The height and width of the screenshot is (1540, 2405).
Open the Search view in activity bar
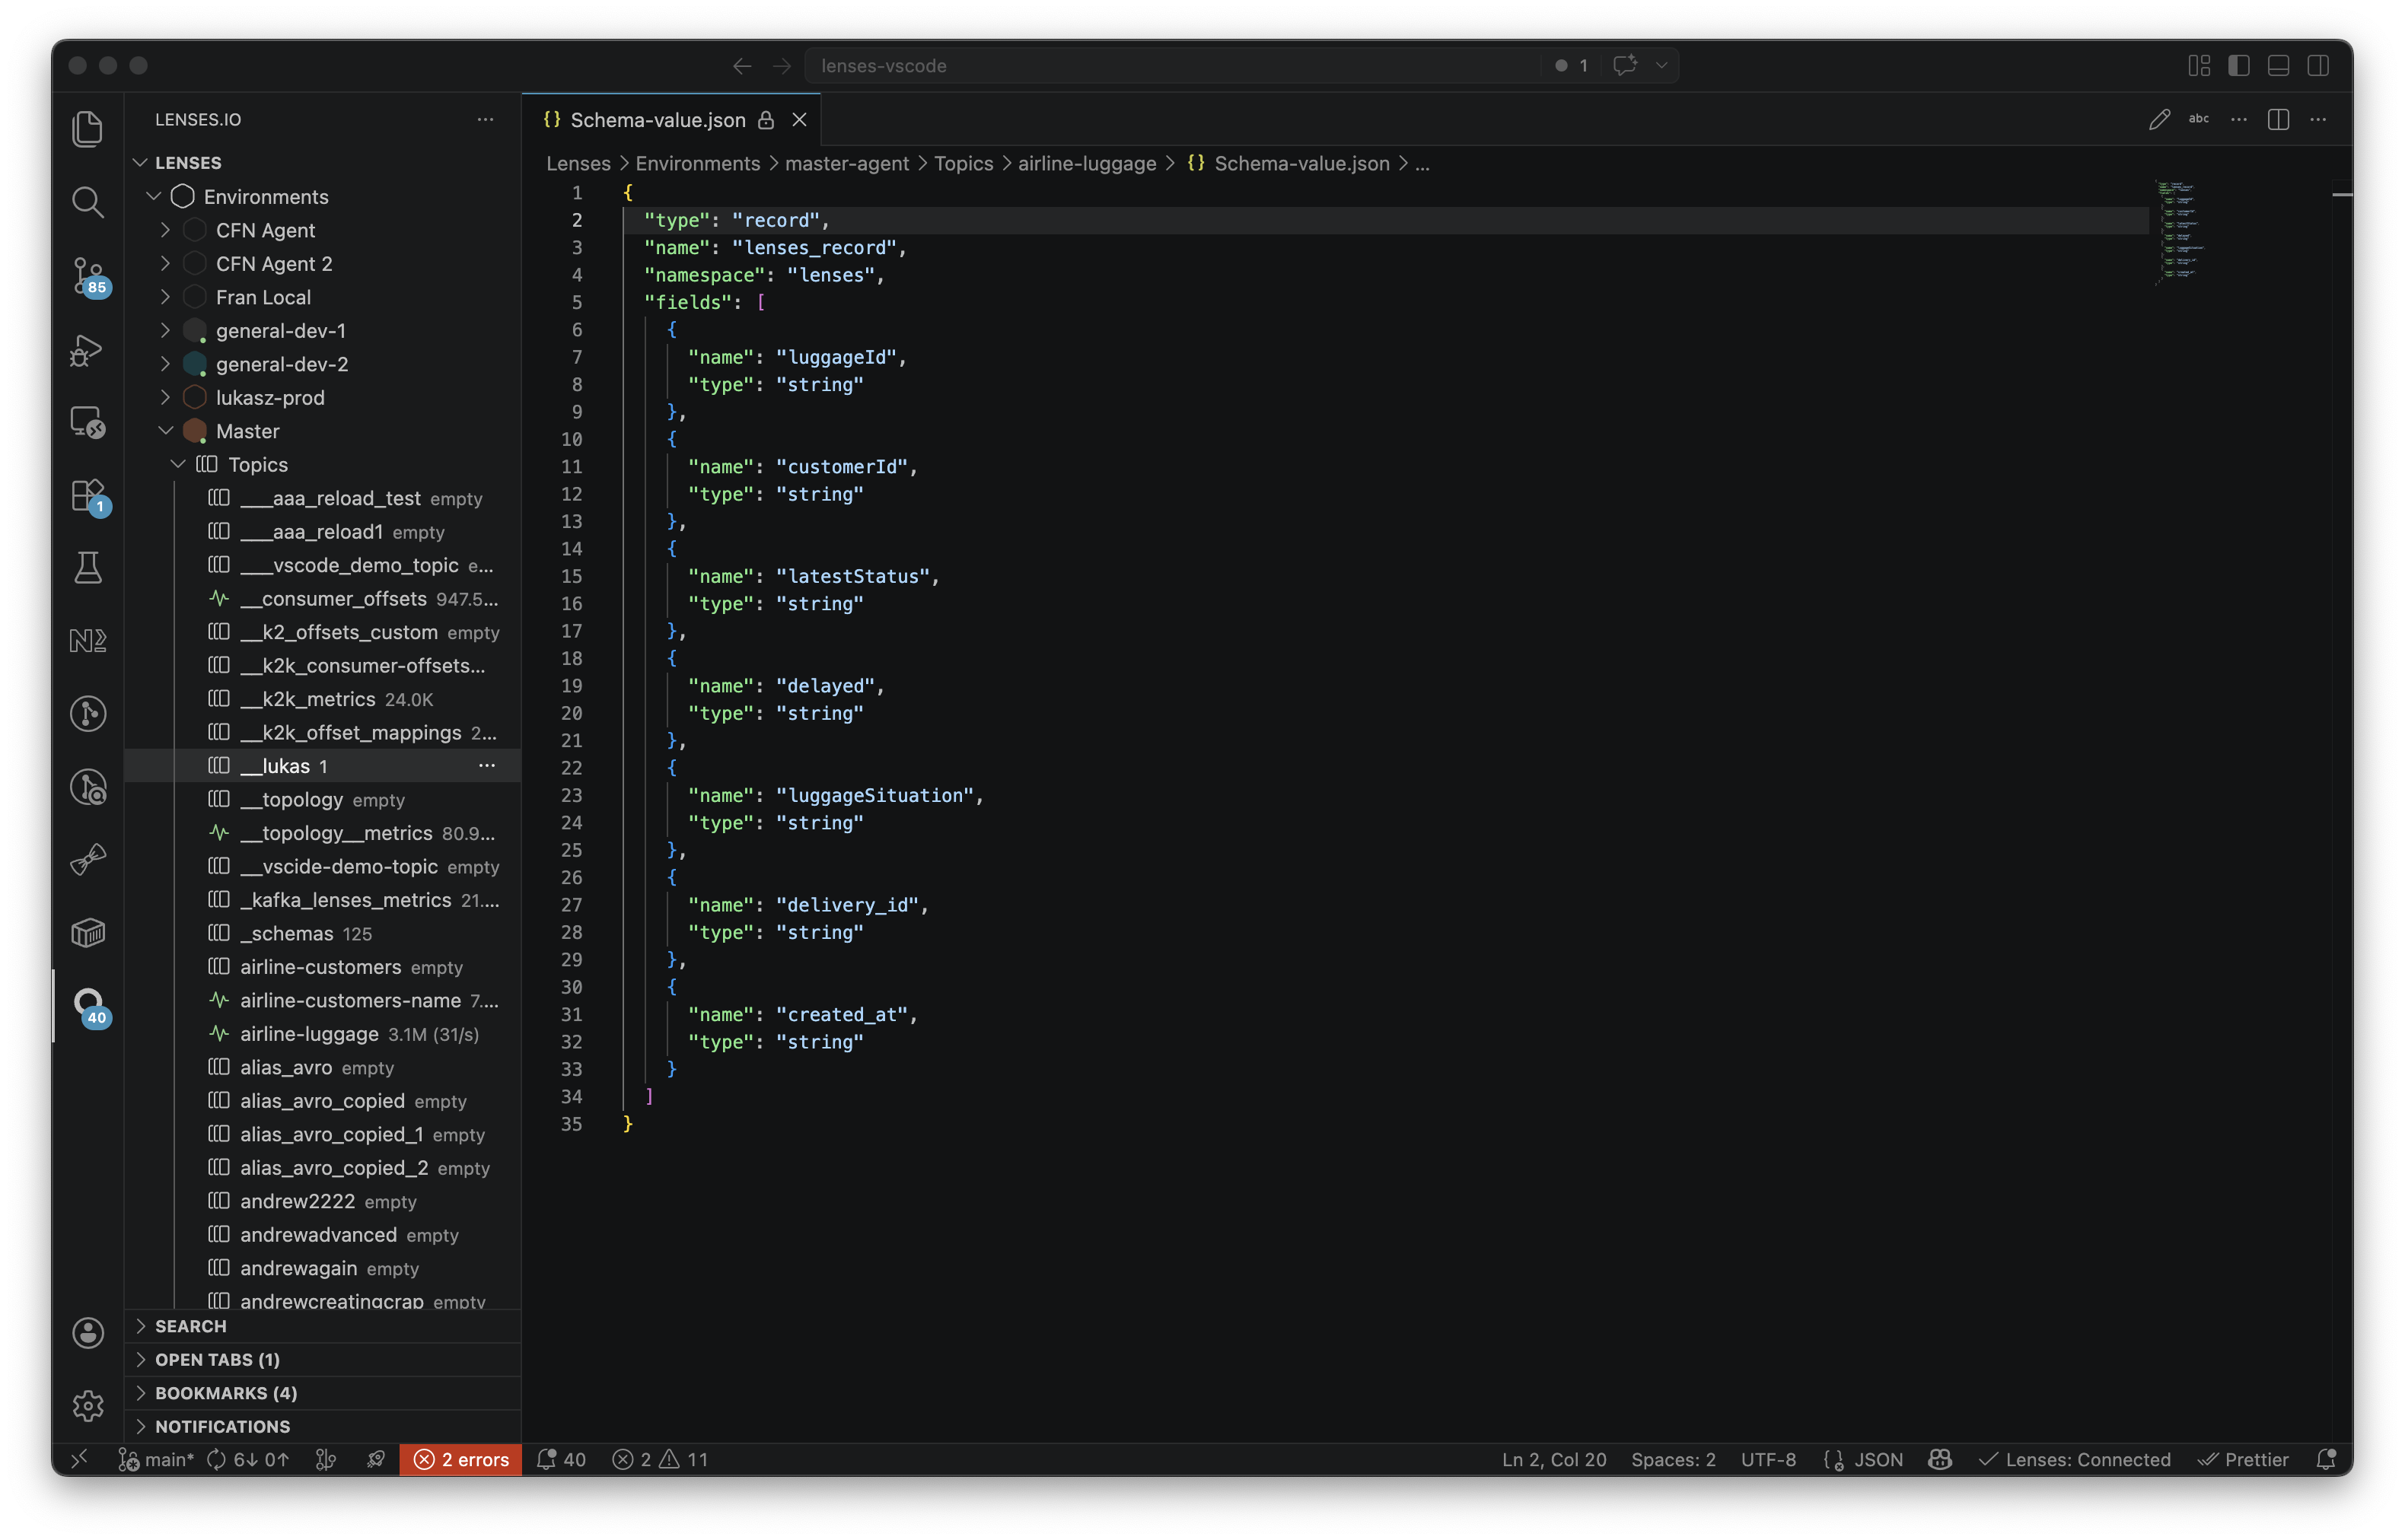coord(88,202)
